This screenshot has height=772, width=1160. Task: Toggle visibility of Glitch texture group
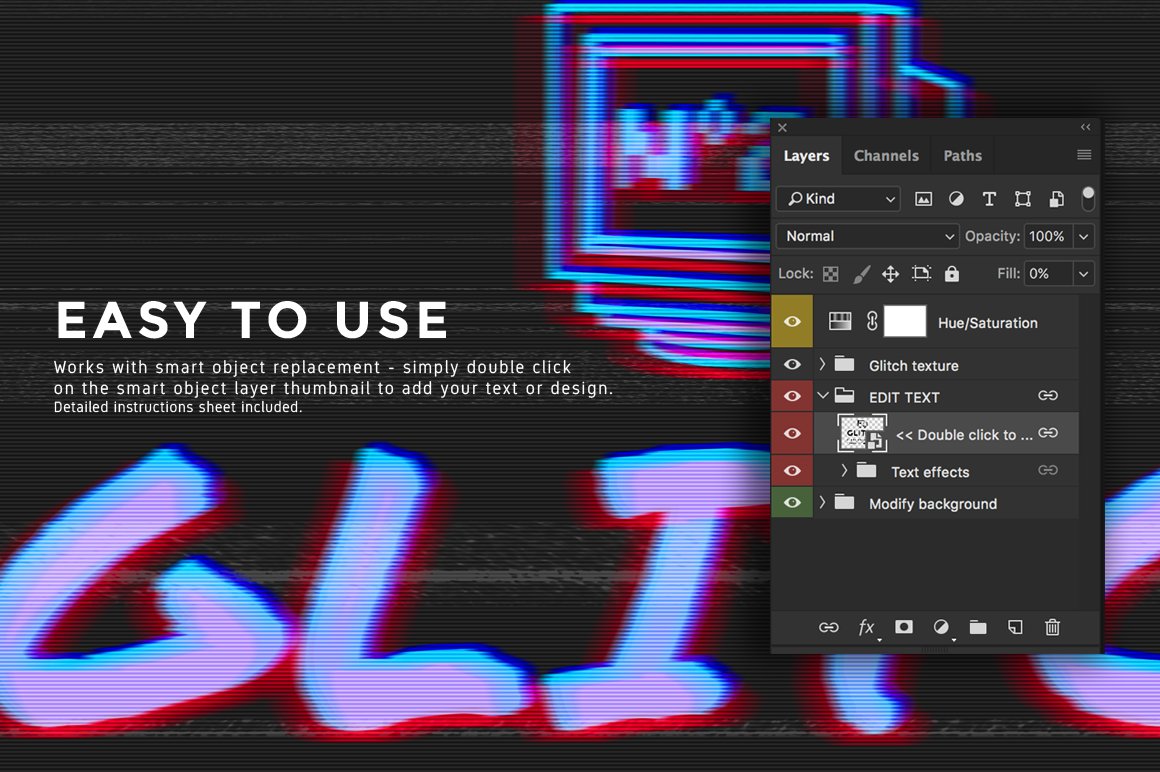pyautogui.click(x=792, y=365)
